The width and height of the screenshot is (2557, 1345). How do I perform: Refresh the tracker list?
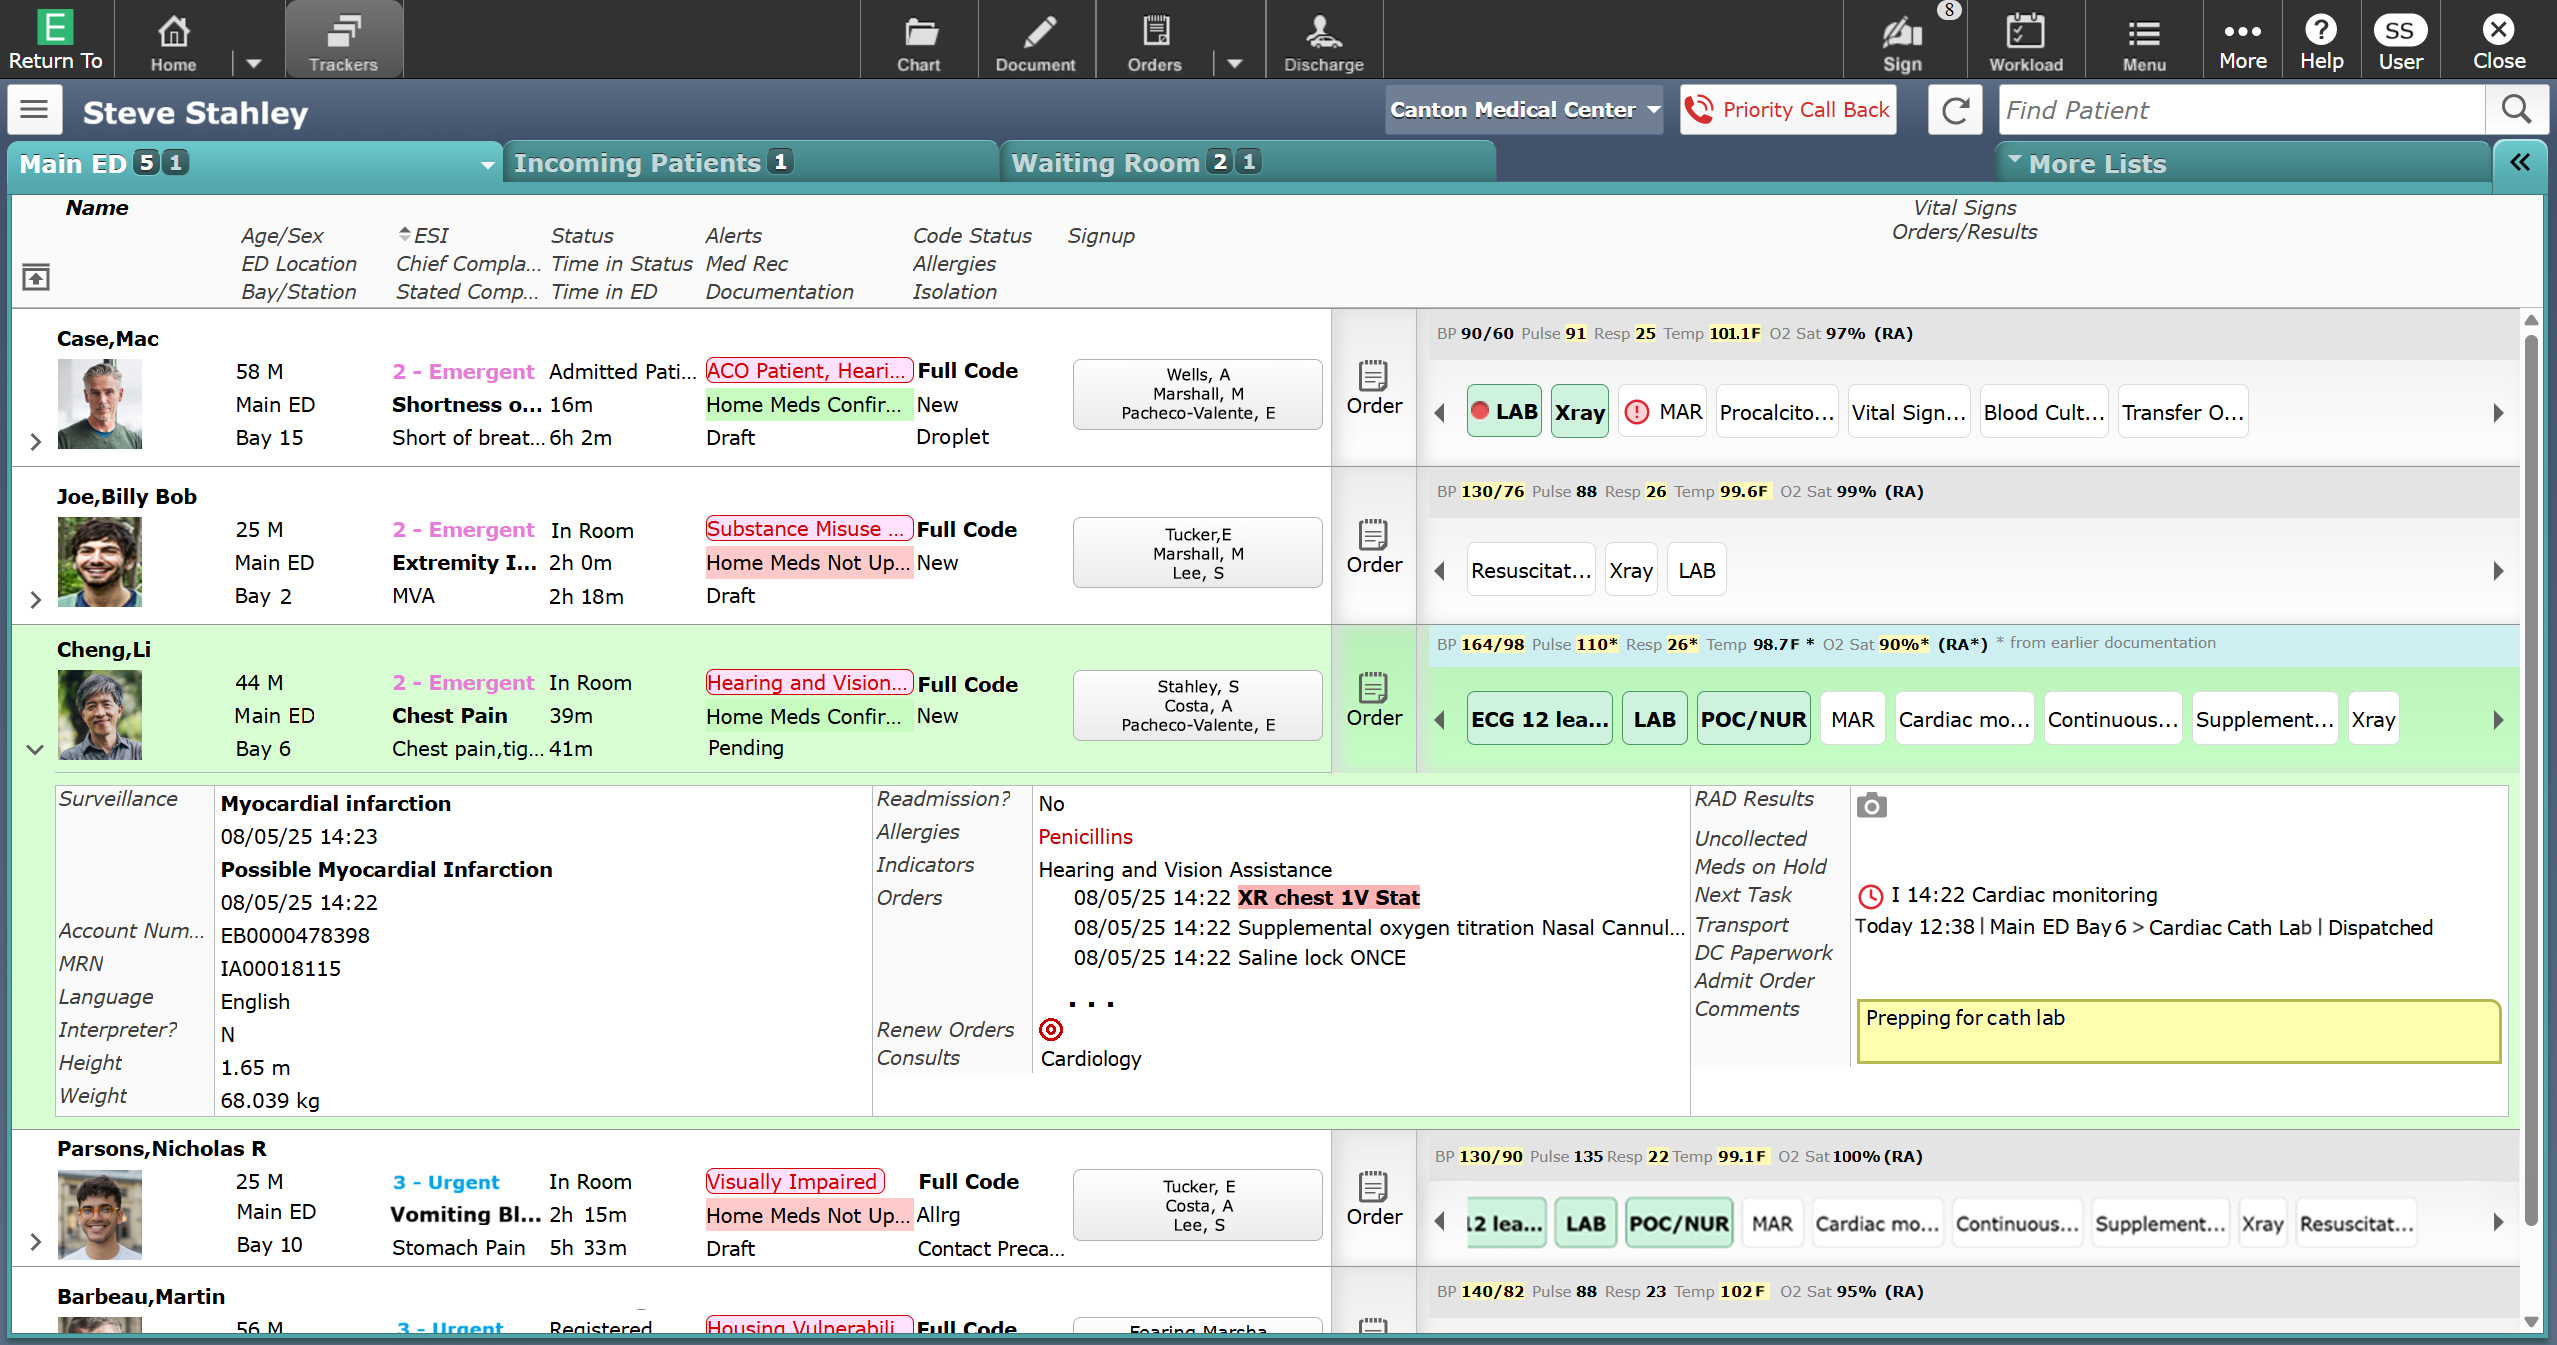click(x=1955, y=110)
